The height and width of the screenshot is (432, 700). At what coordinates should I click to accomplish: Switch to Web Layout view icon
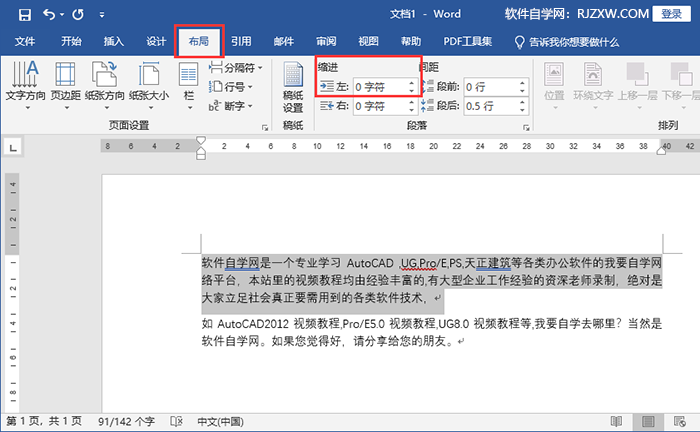pos(680,422)
